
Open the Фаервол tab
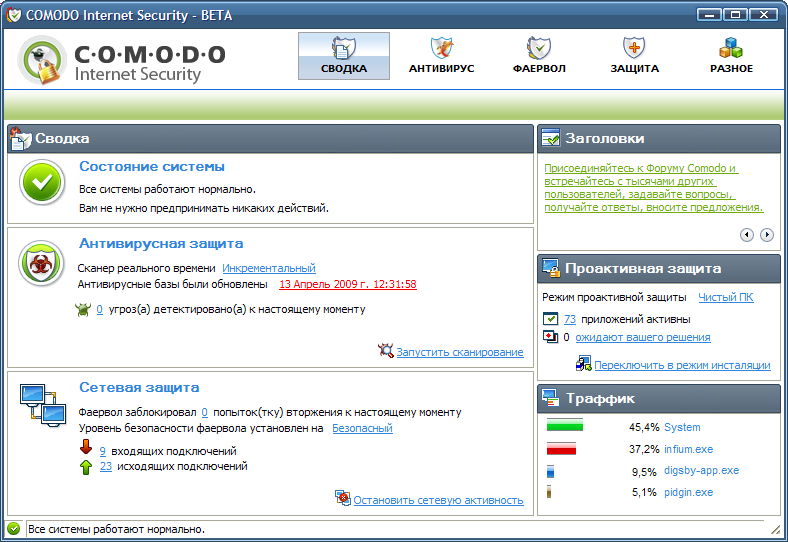(x=539, y=56)
